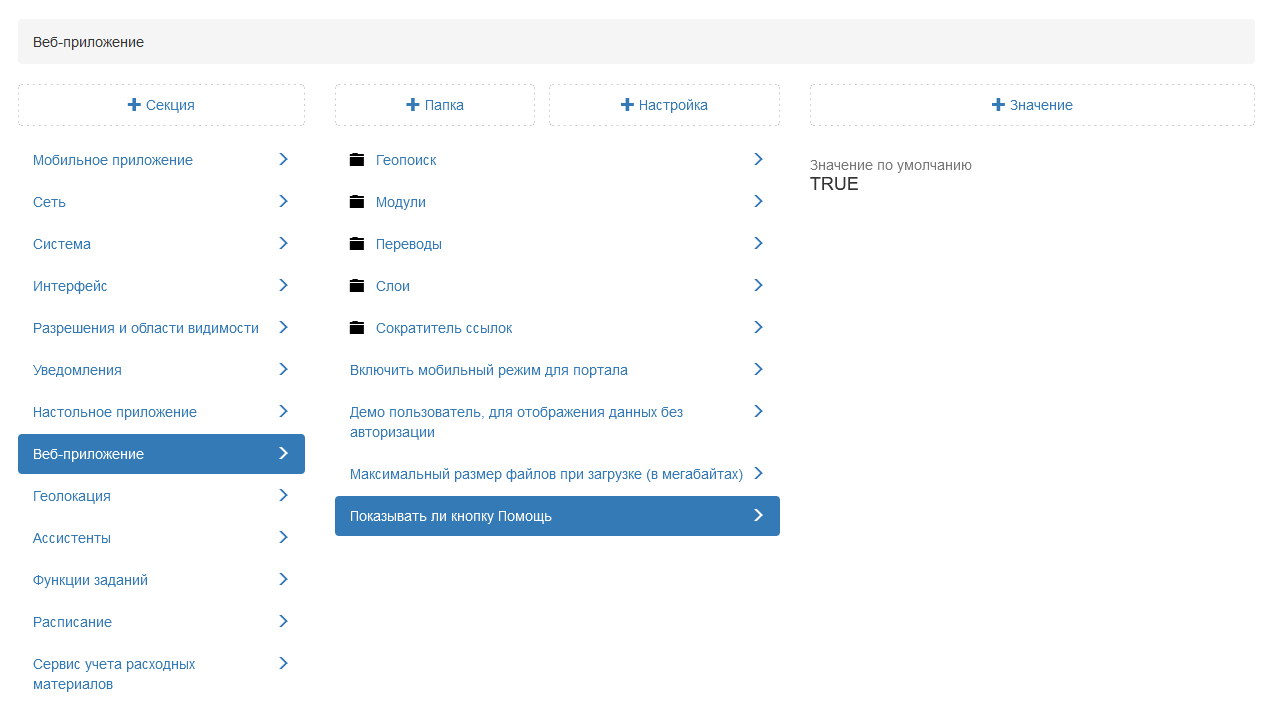Select the Интерфейс section
The image size is (1273, 721).
pos(70,286)
